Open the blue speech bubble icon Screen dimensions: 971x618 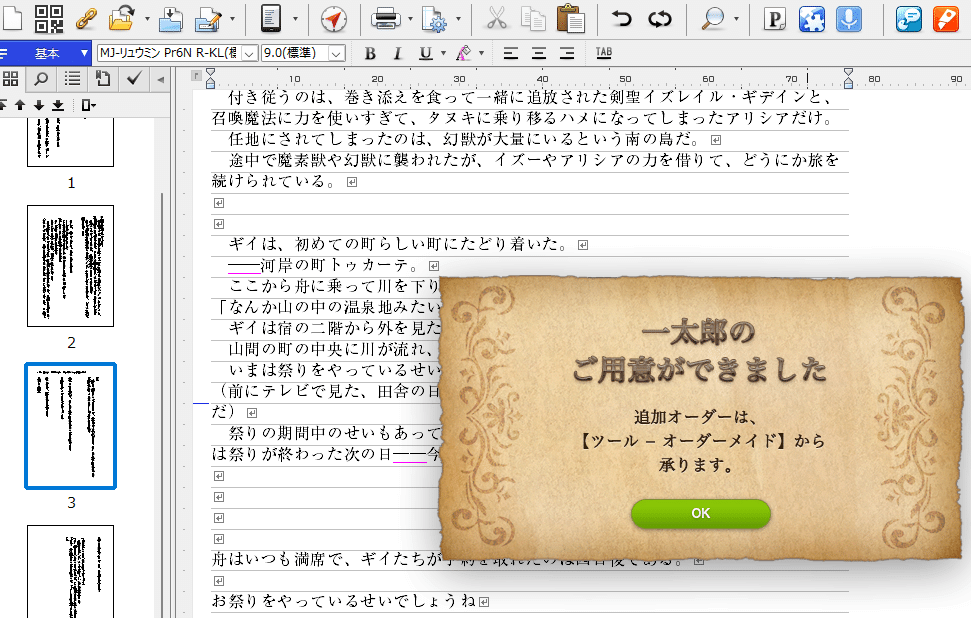click(x=908, y=19)
